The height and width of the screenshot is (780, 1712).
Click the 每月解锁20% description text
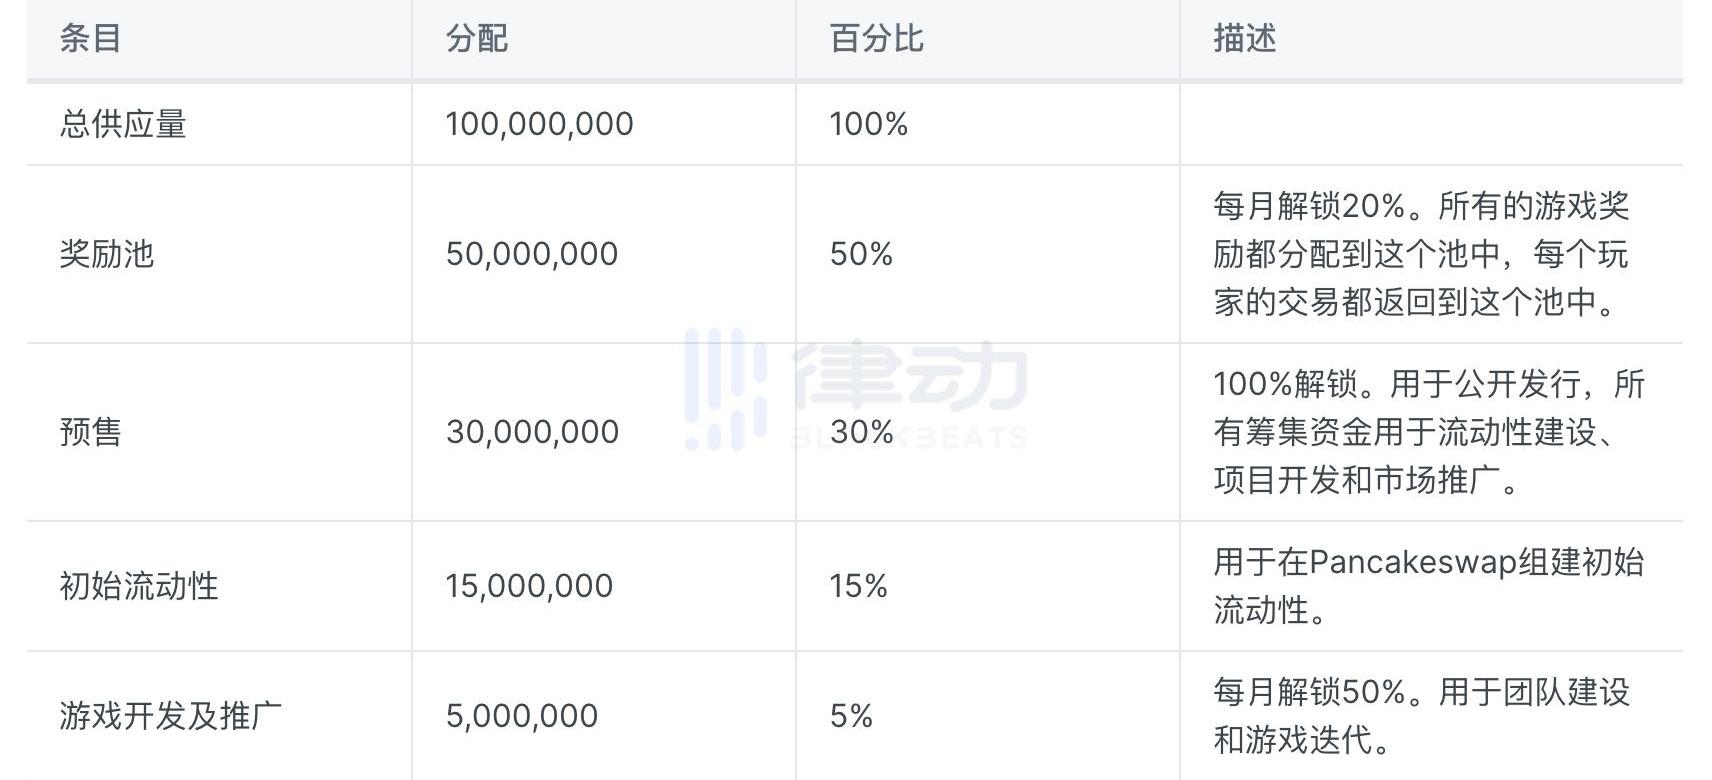pyautogui.click(x=1422, y=254)
